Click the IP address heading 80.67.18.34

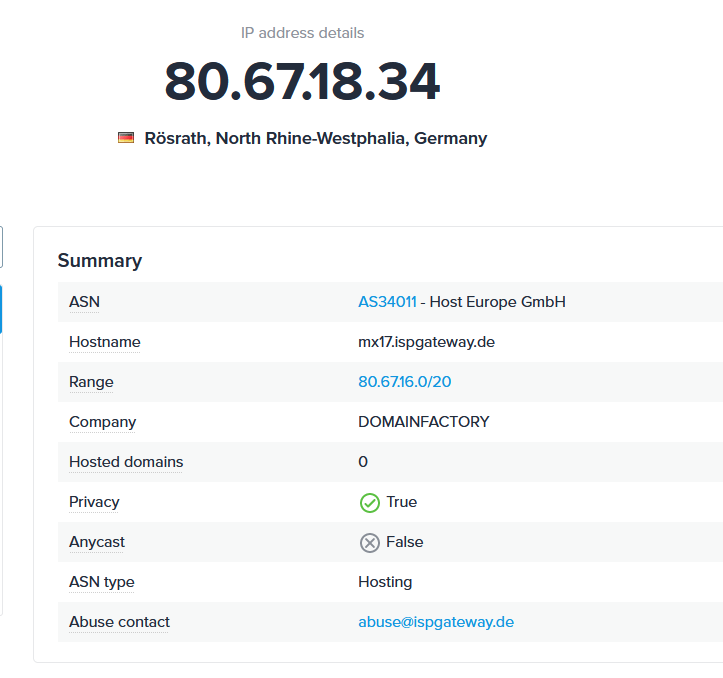302,81
